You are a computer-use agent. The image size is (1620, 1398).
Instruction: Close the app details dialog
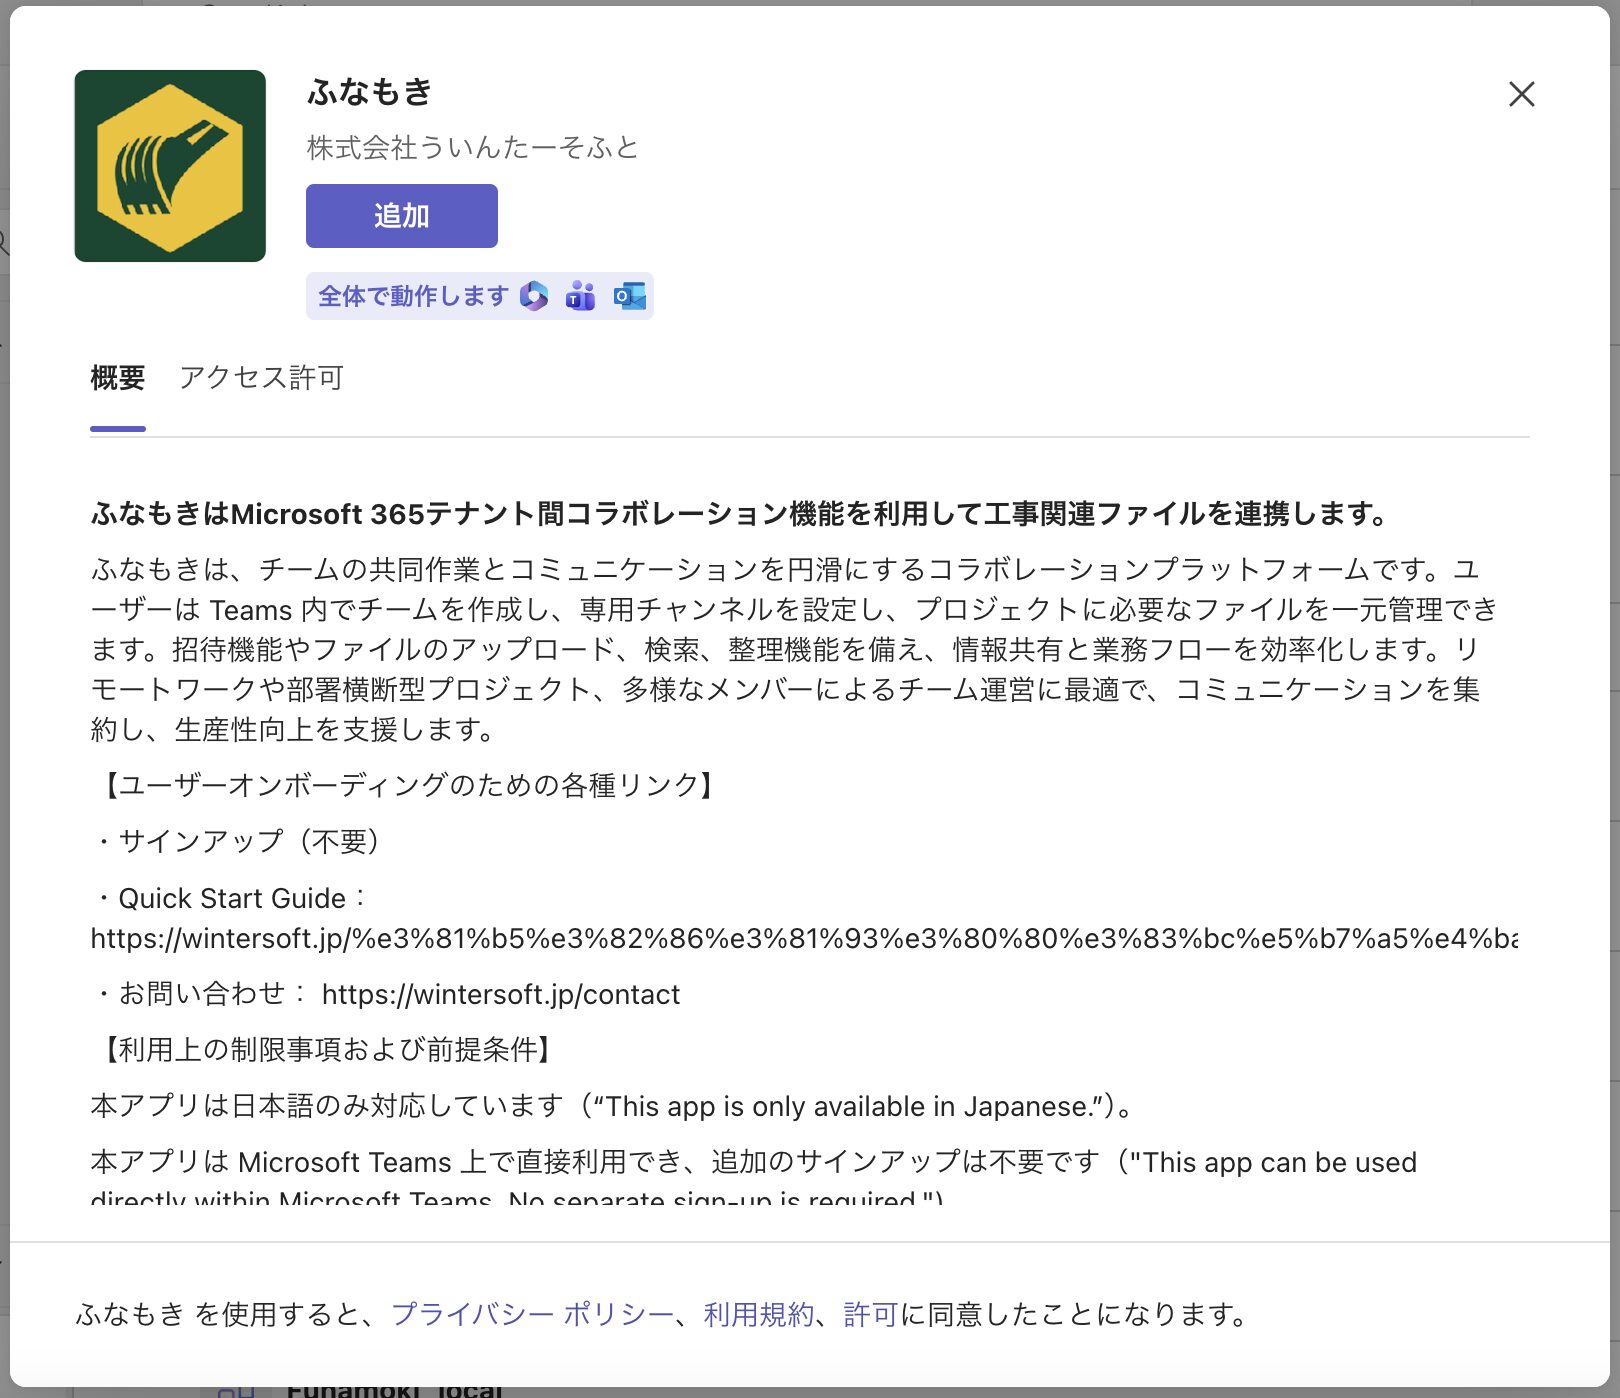(1521, 94)
